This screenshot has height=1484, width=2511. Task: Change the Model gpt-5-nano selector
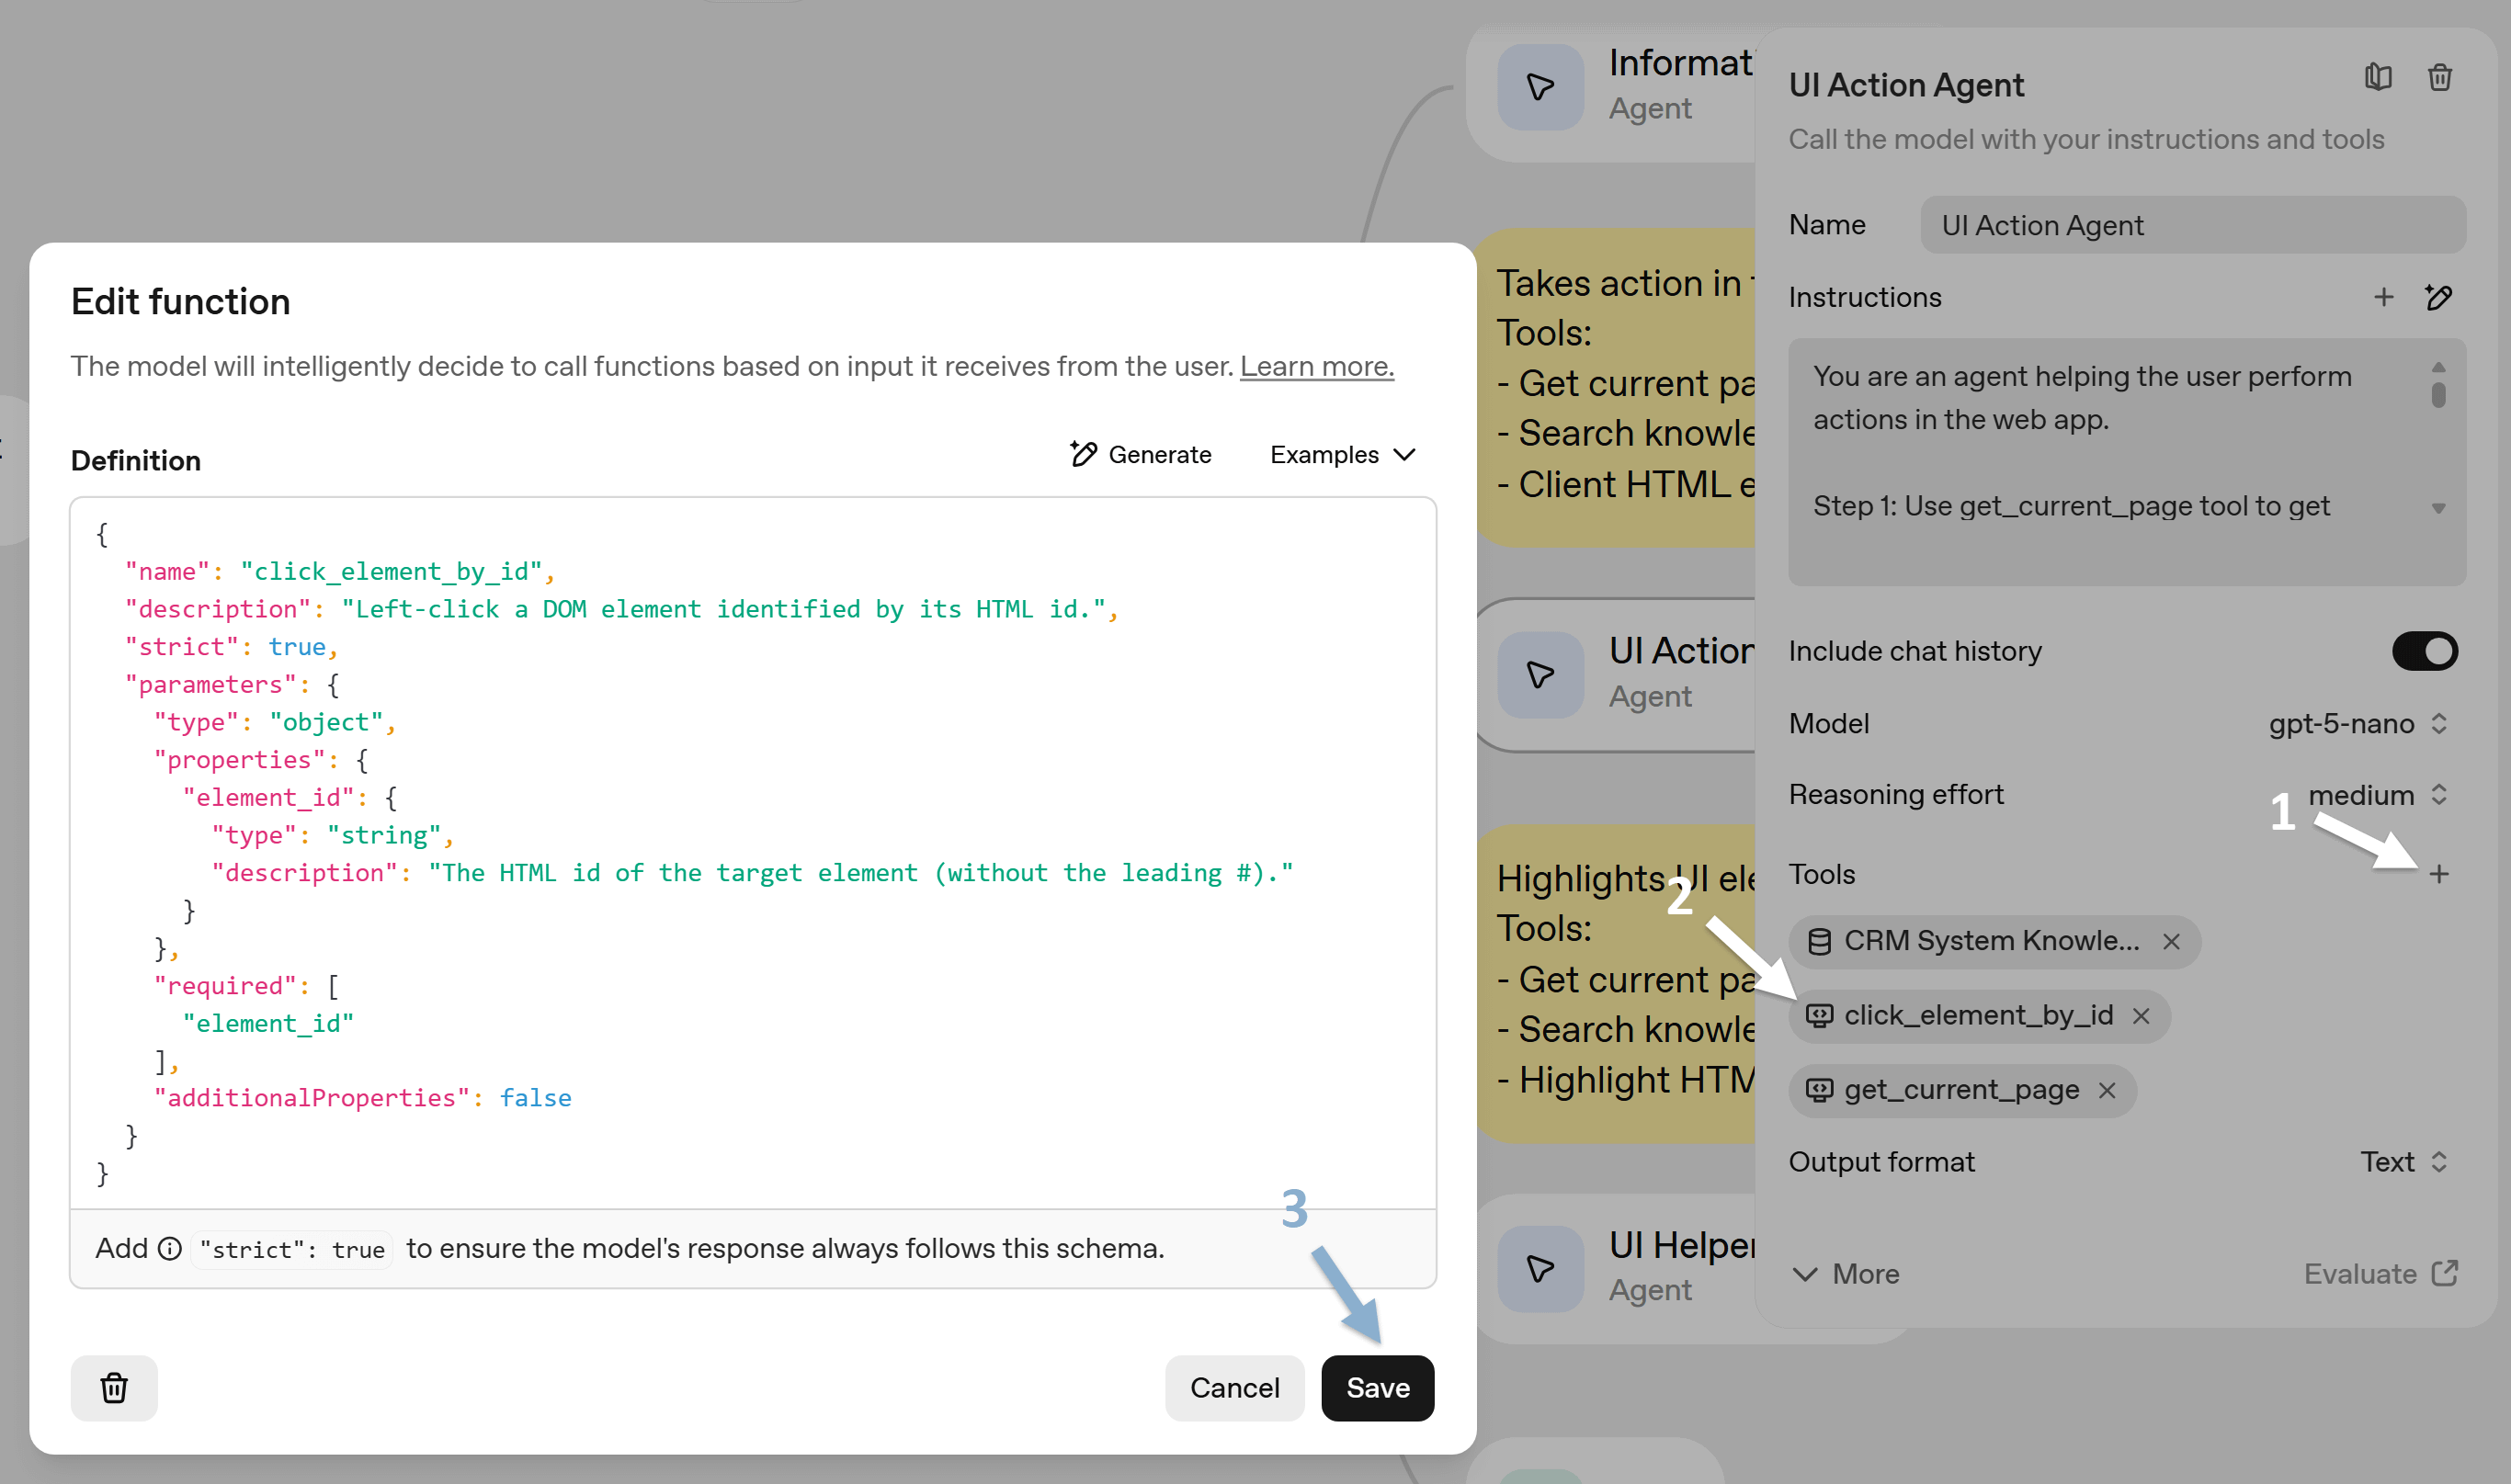2357,723
